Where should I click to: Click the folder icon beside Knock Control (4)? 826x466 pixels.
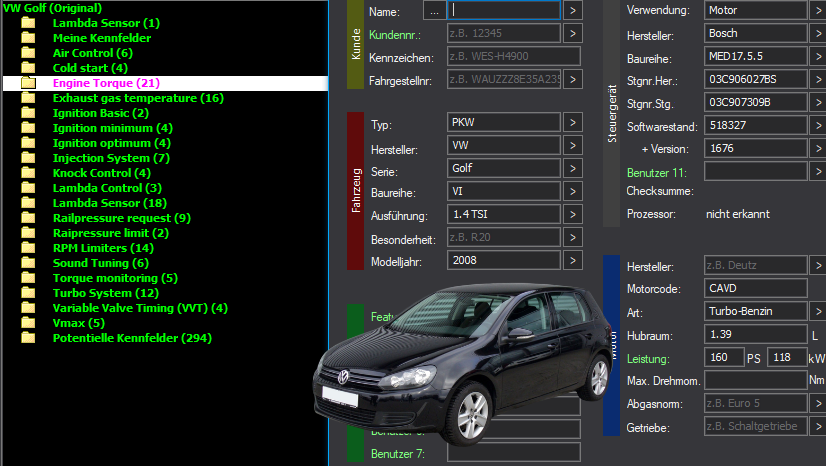pyautogui.click(x=28, y=173)
